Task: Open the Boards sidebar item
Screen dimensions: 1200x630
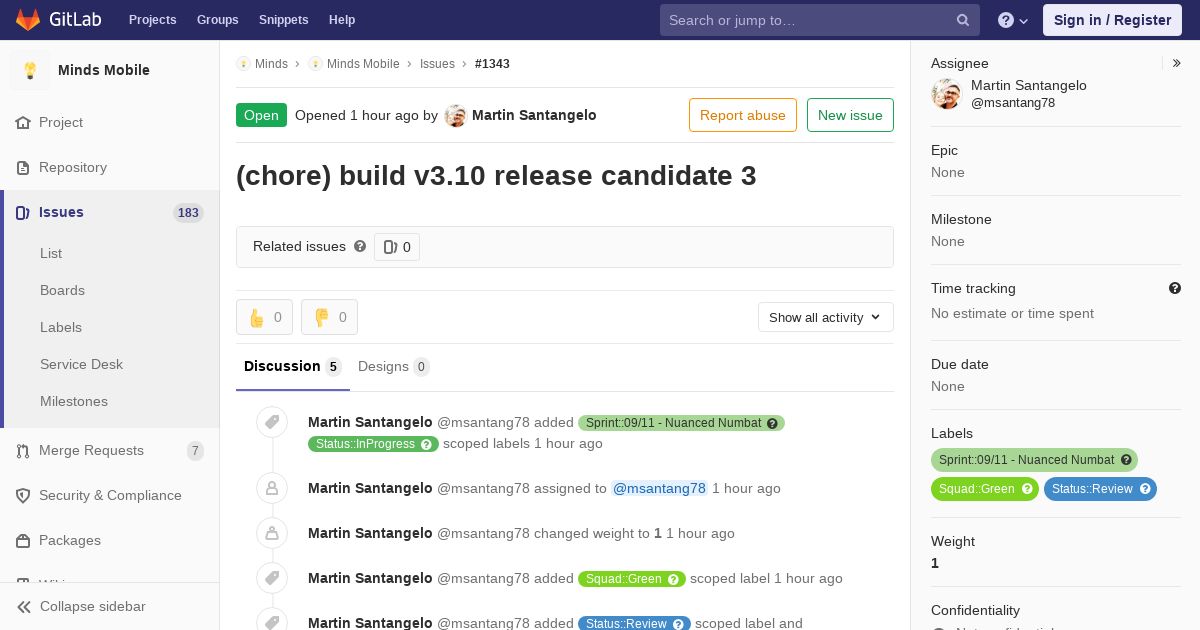Action: click(62, 291)
